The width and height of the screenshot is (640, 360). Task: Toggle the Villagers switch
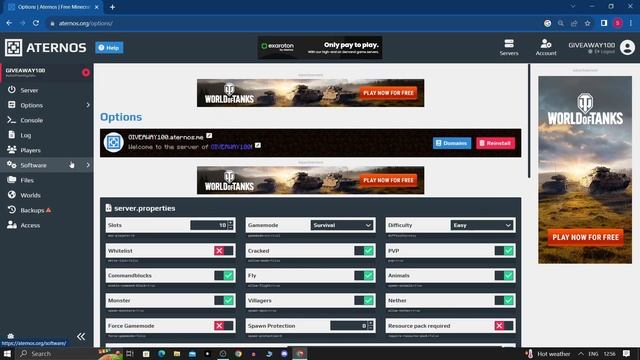coord(364,300)
